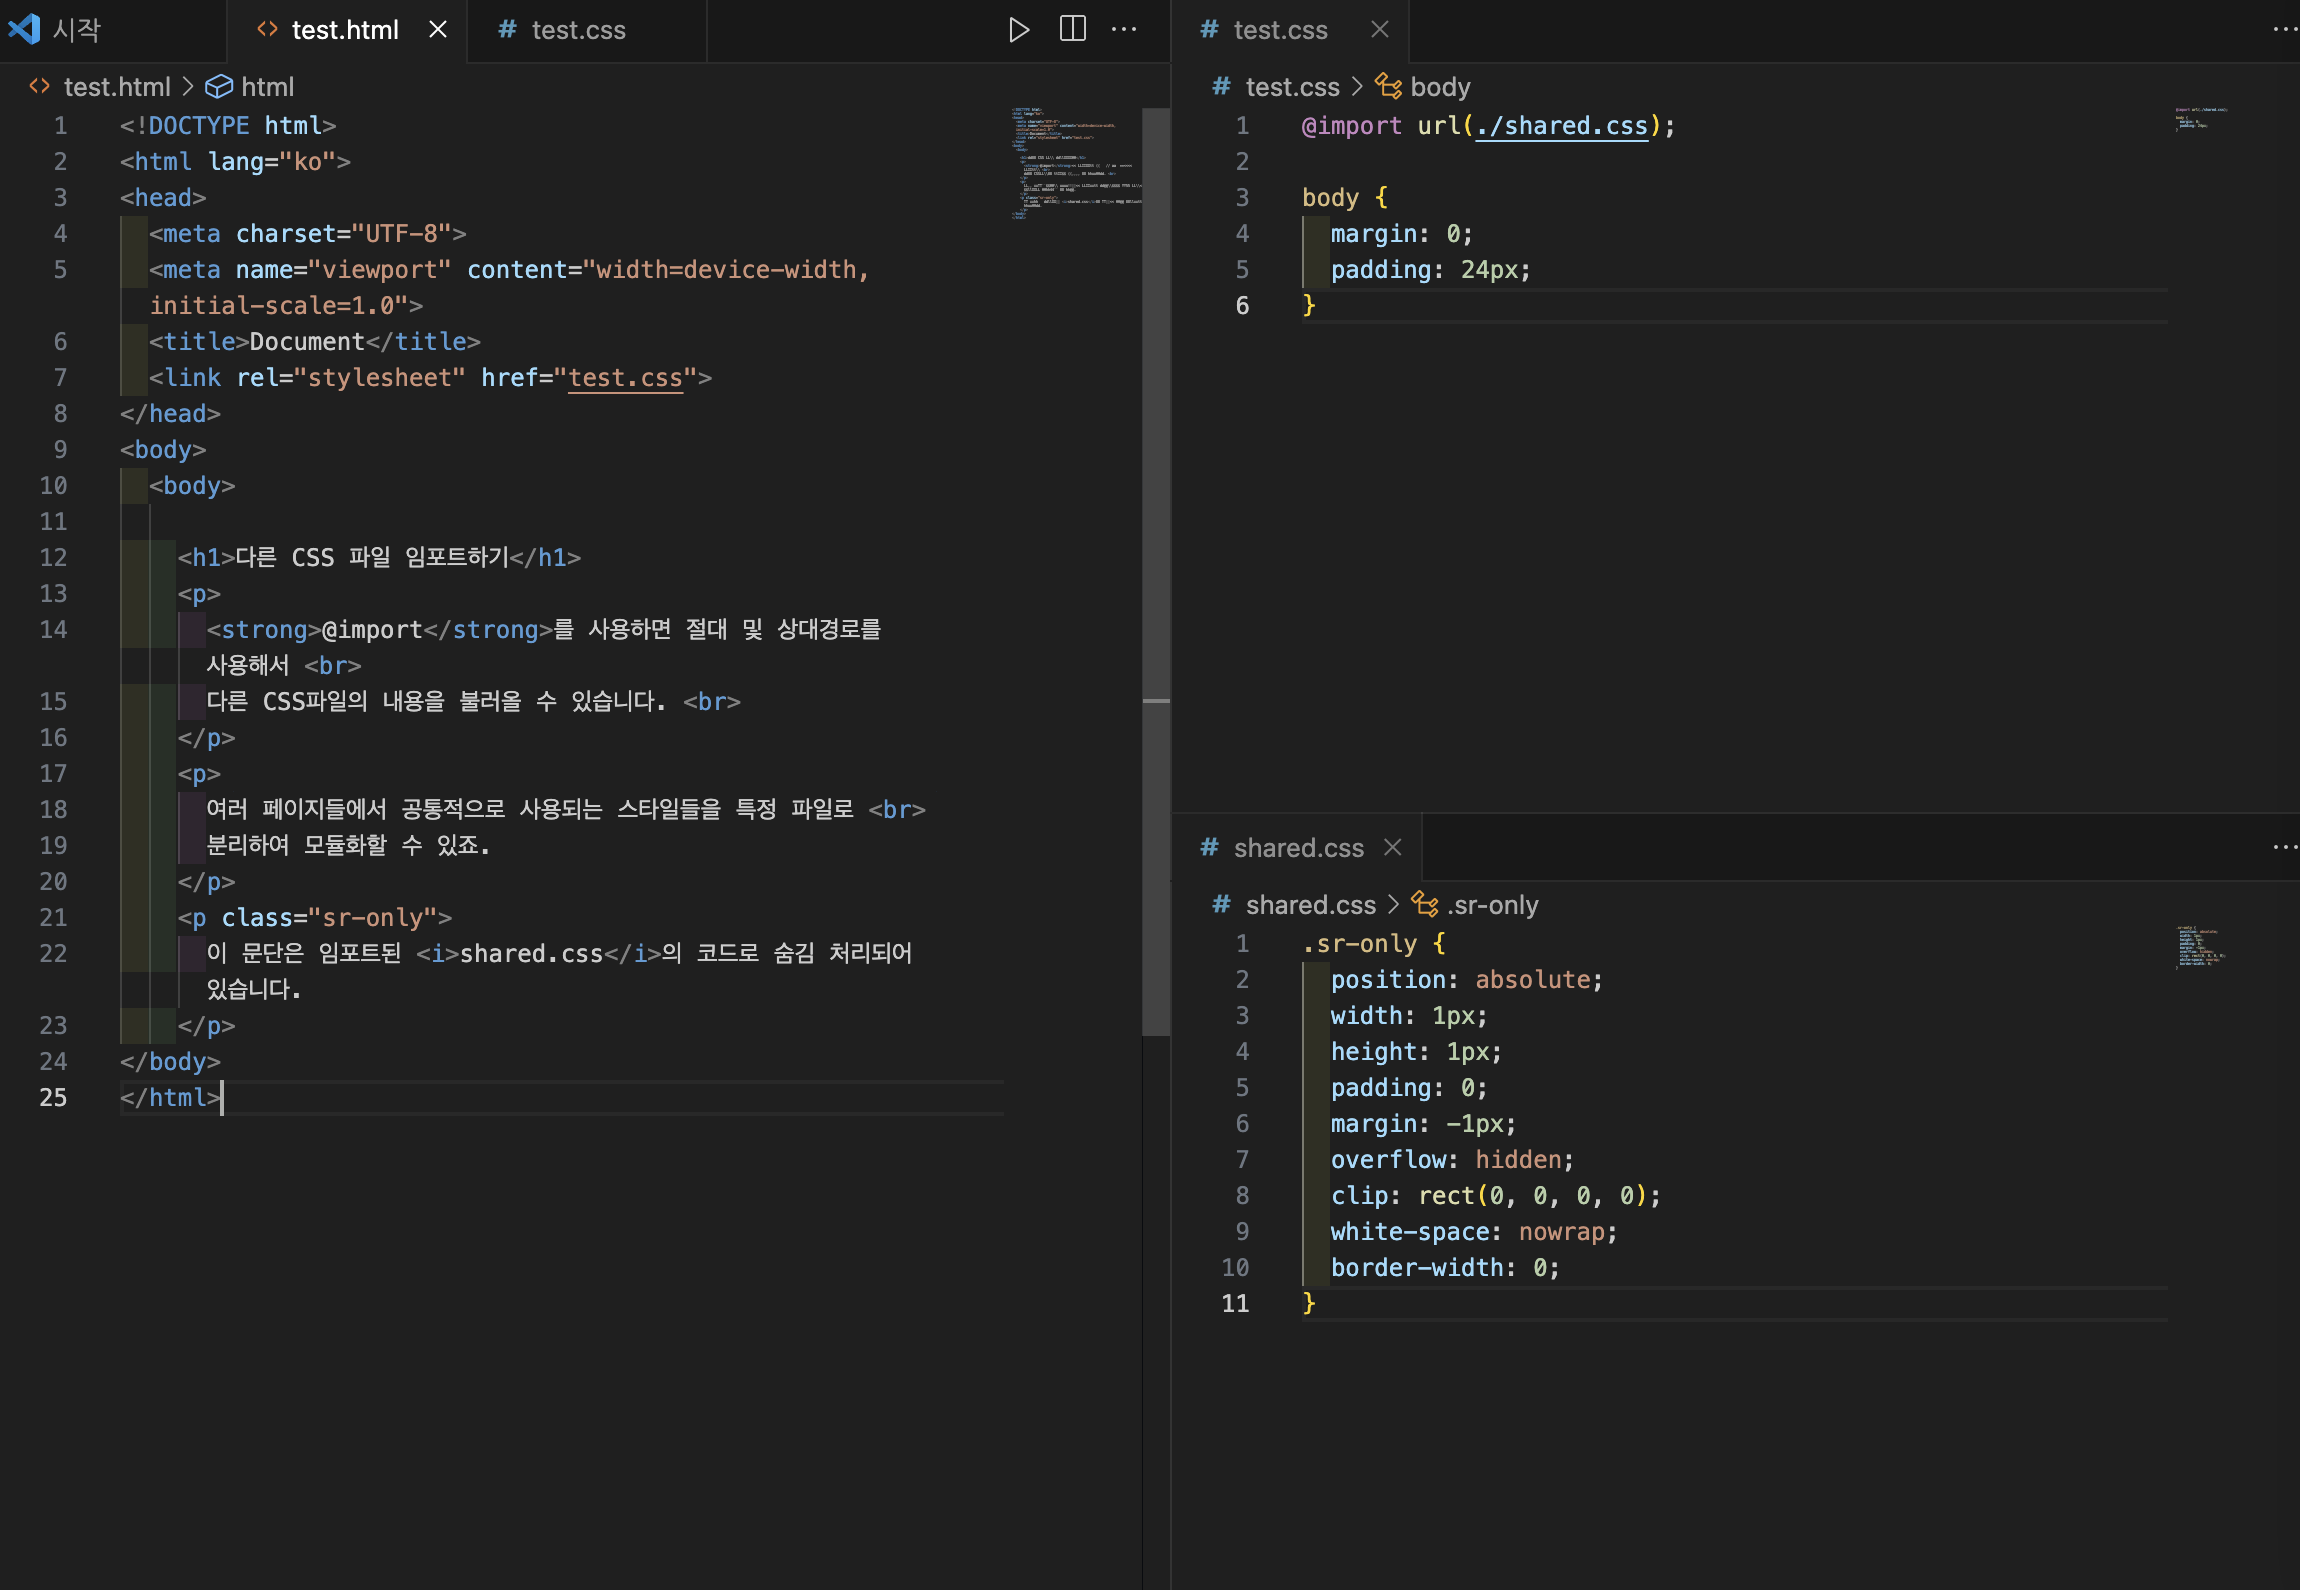Close the test.html tab
Viewport: 2300px width, 1590px height.
438,30
